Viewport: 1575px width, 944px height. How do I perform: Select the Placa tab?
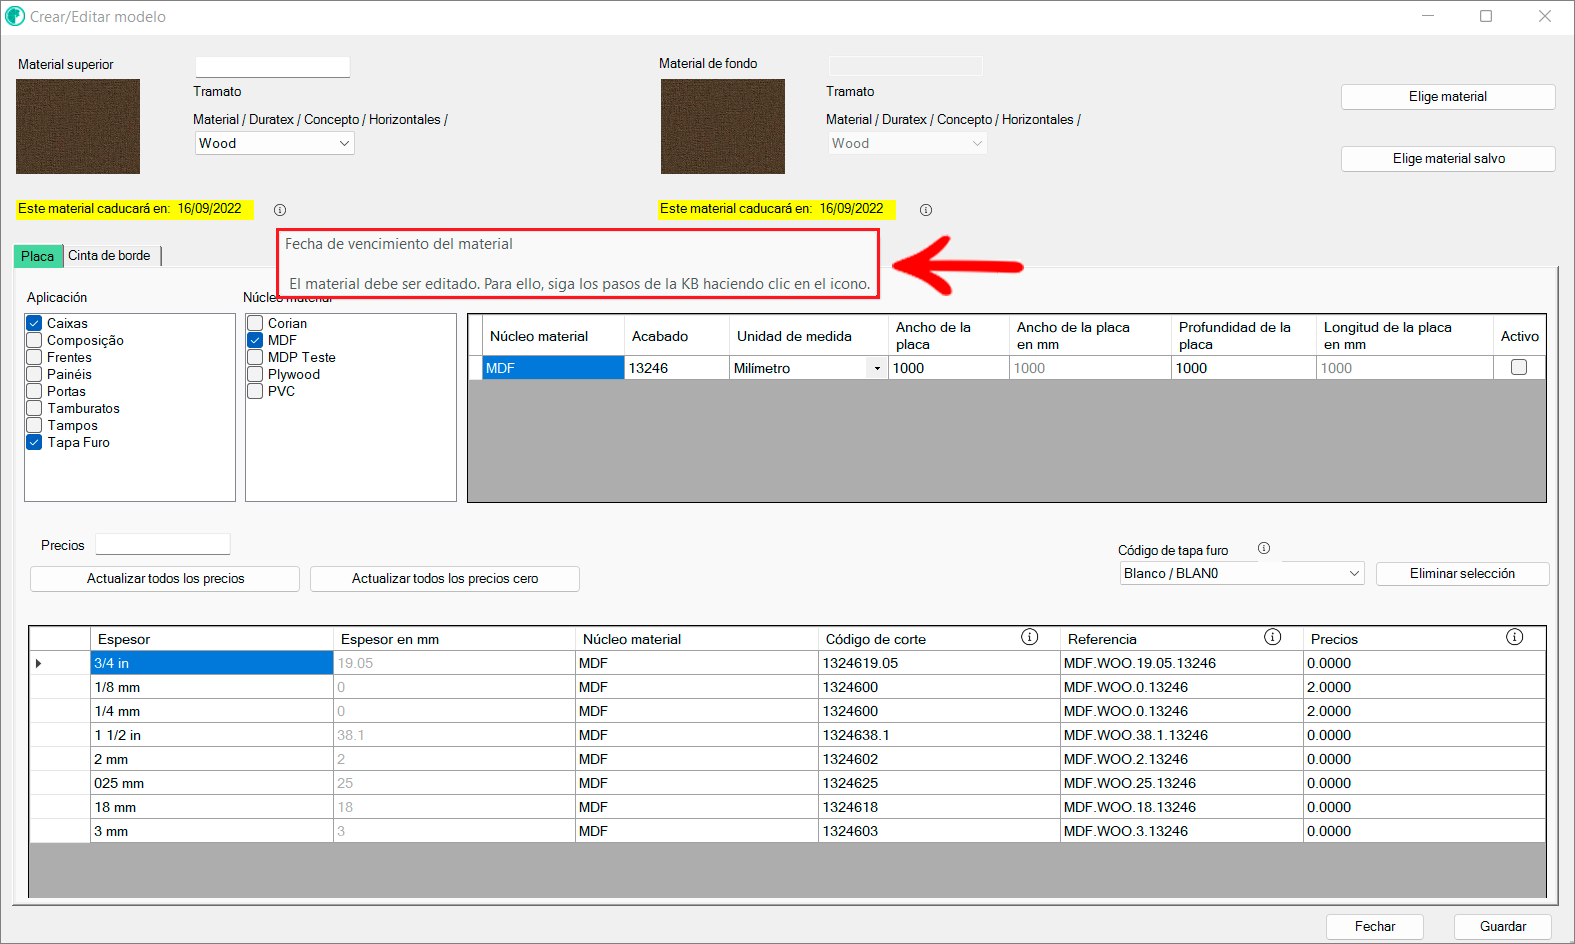[x=38, y=256]
